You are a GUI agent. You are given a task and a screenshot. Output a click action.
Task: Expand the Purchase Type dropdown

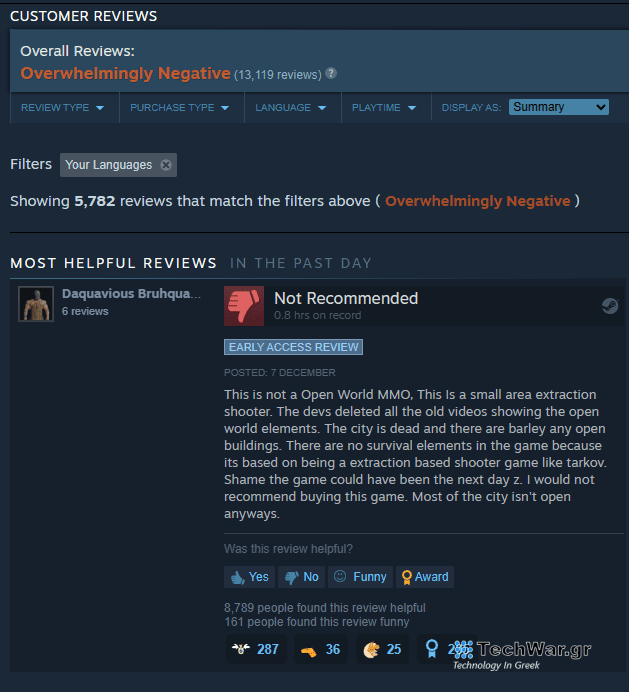(180, 108)
